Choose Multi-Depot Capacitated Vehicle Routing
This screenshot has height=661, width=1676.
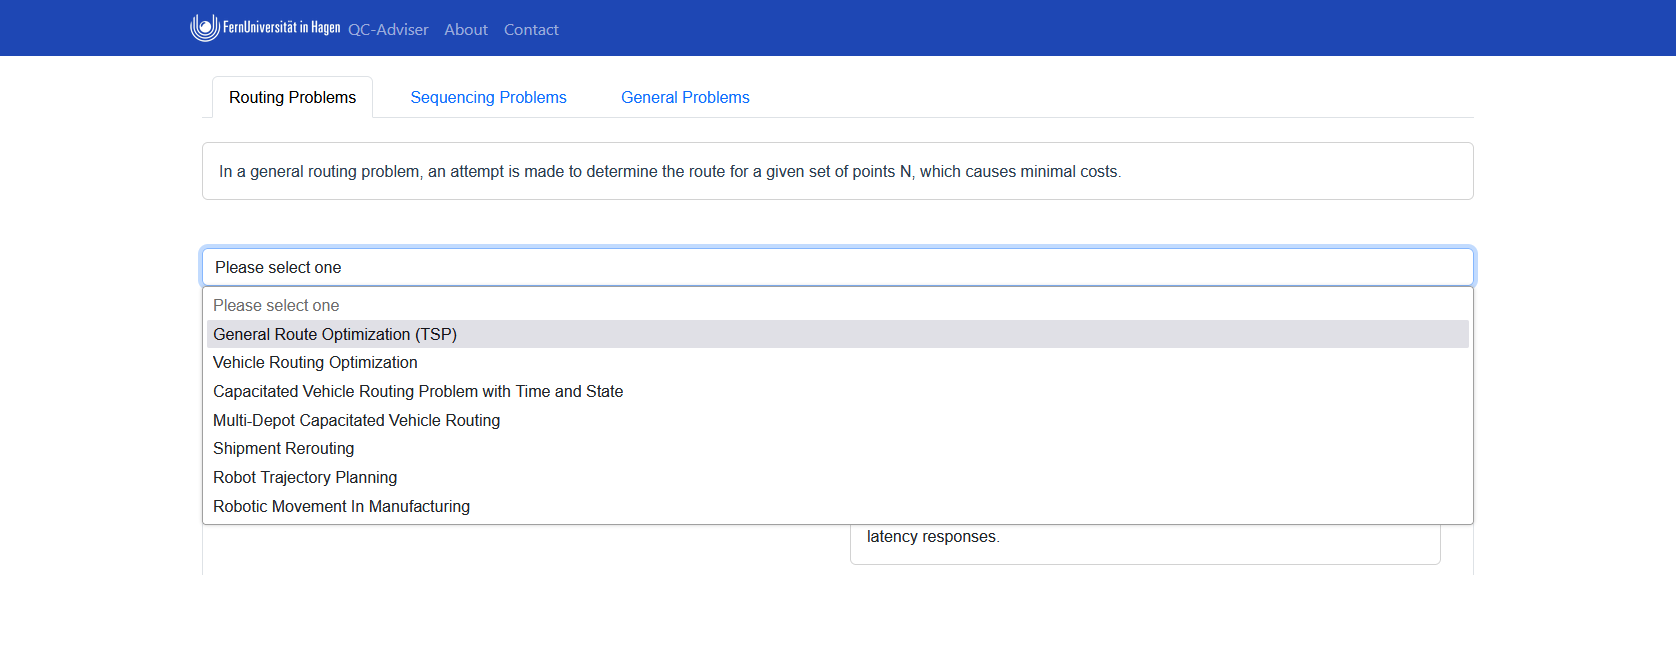point(356,420)
